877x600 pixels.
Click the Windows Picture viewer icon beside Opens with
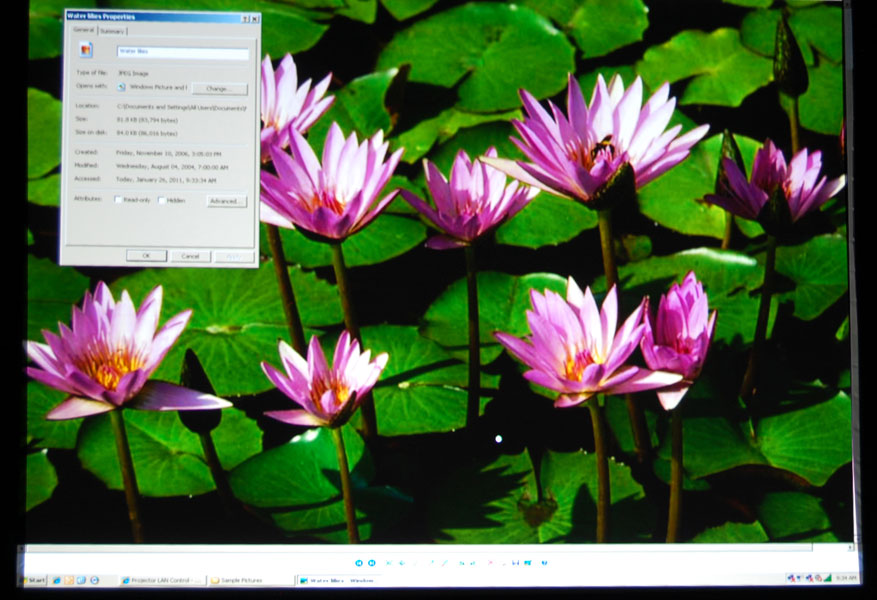121,88
